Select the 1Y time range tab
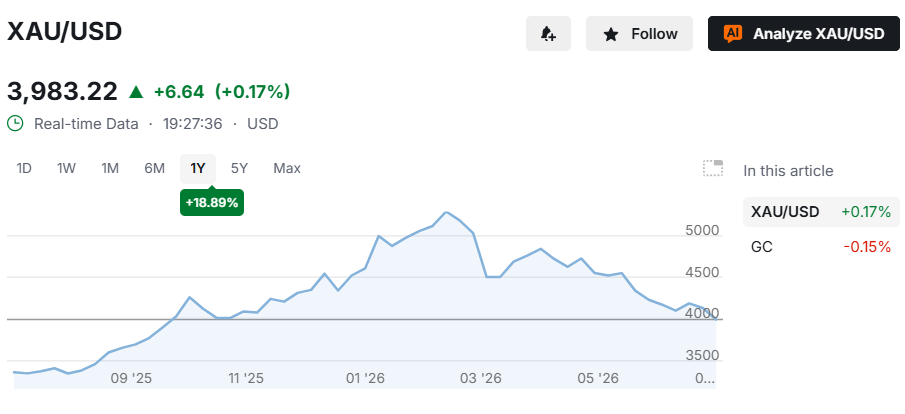This screenshot has height=414, width=905. coord(198,169)
